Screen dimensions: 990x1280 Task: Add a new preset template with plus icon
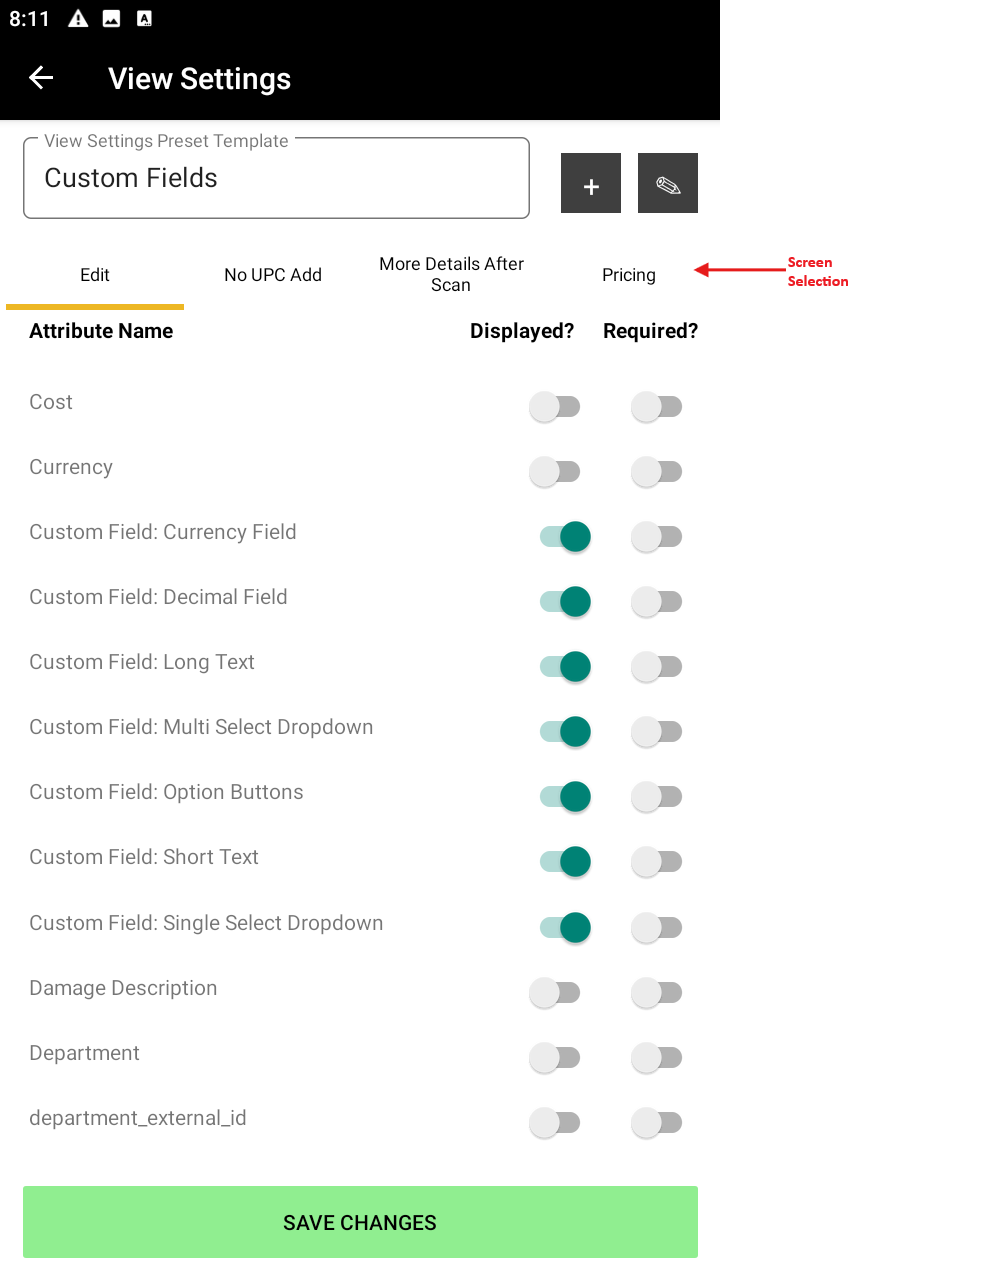coord(591,184)
